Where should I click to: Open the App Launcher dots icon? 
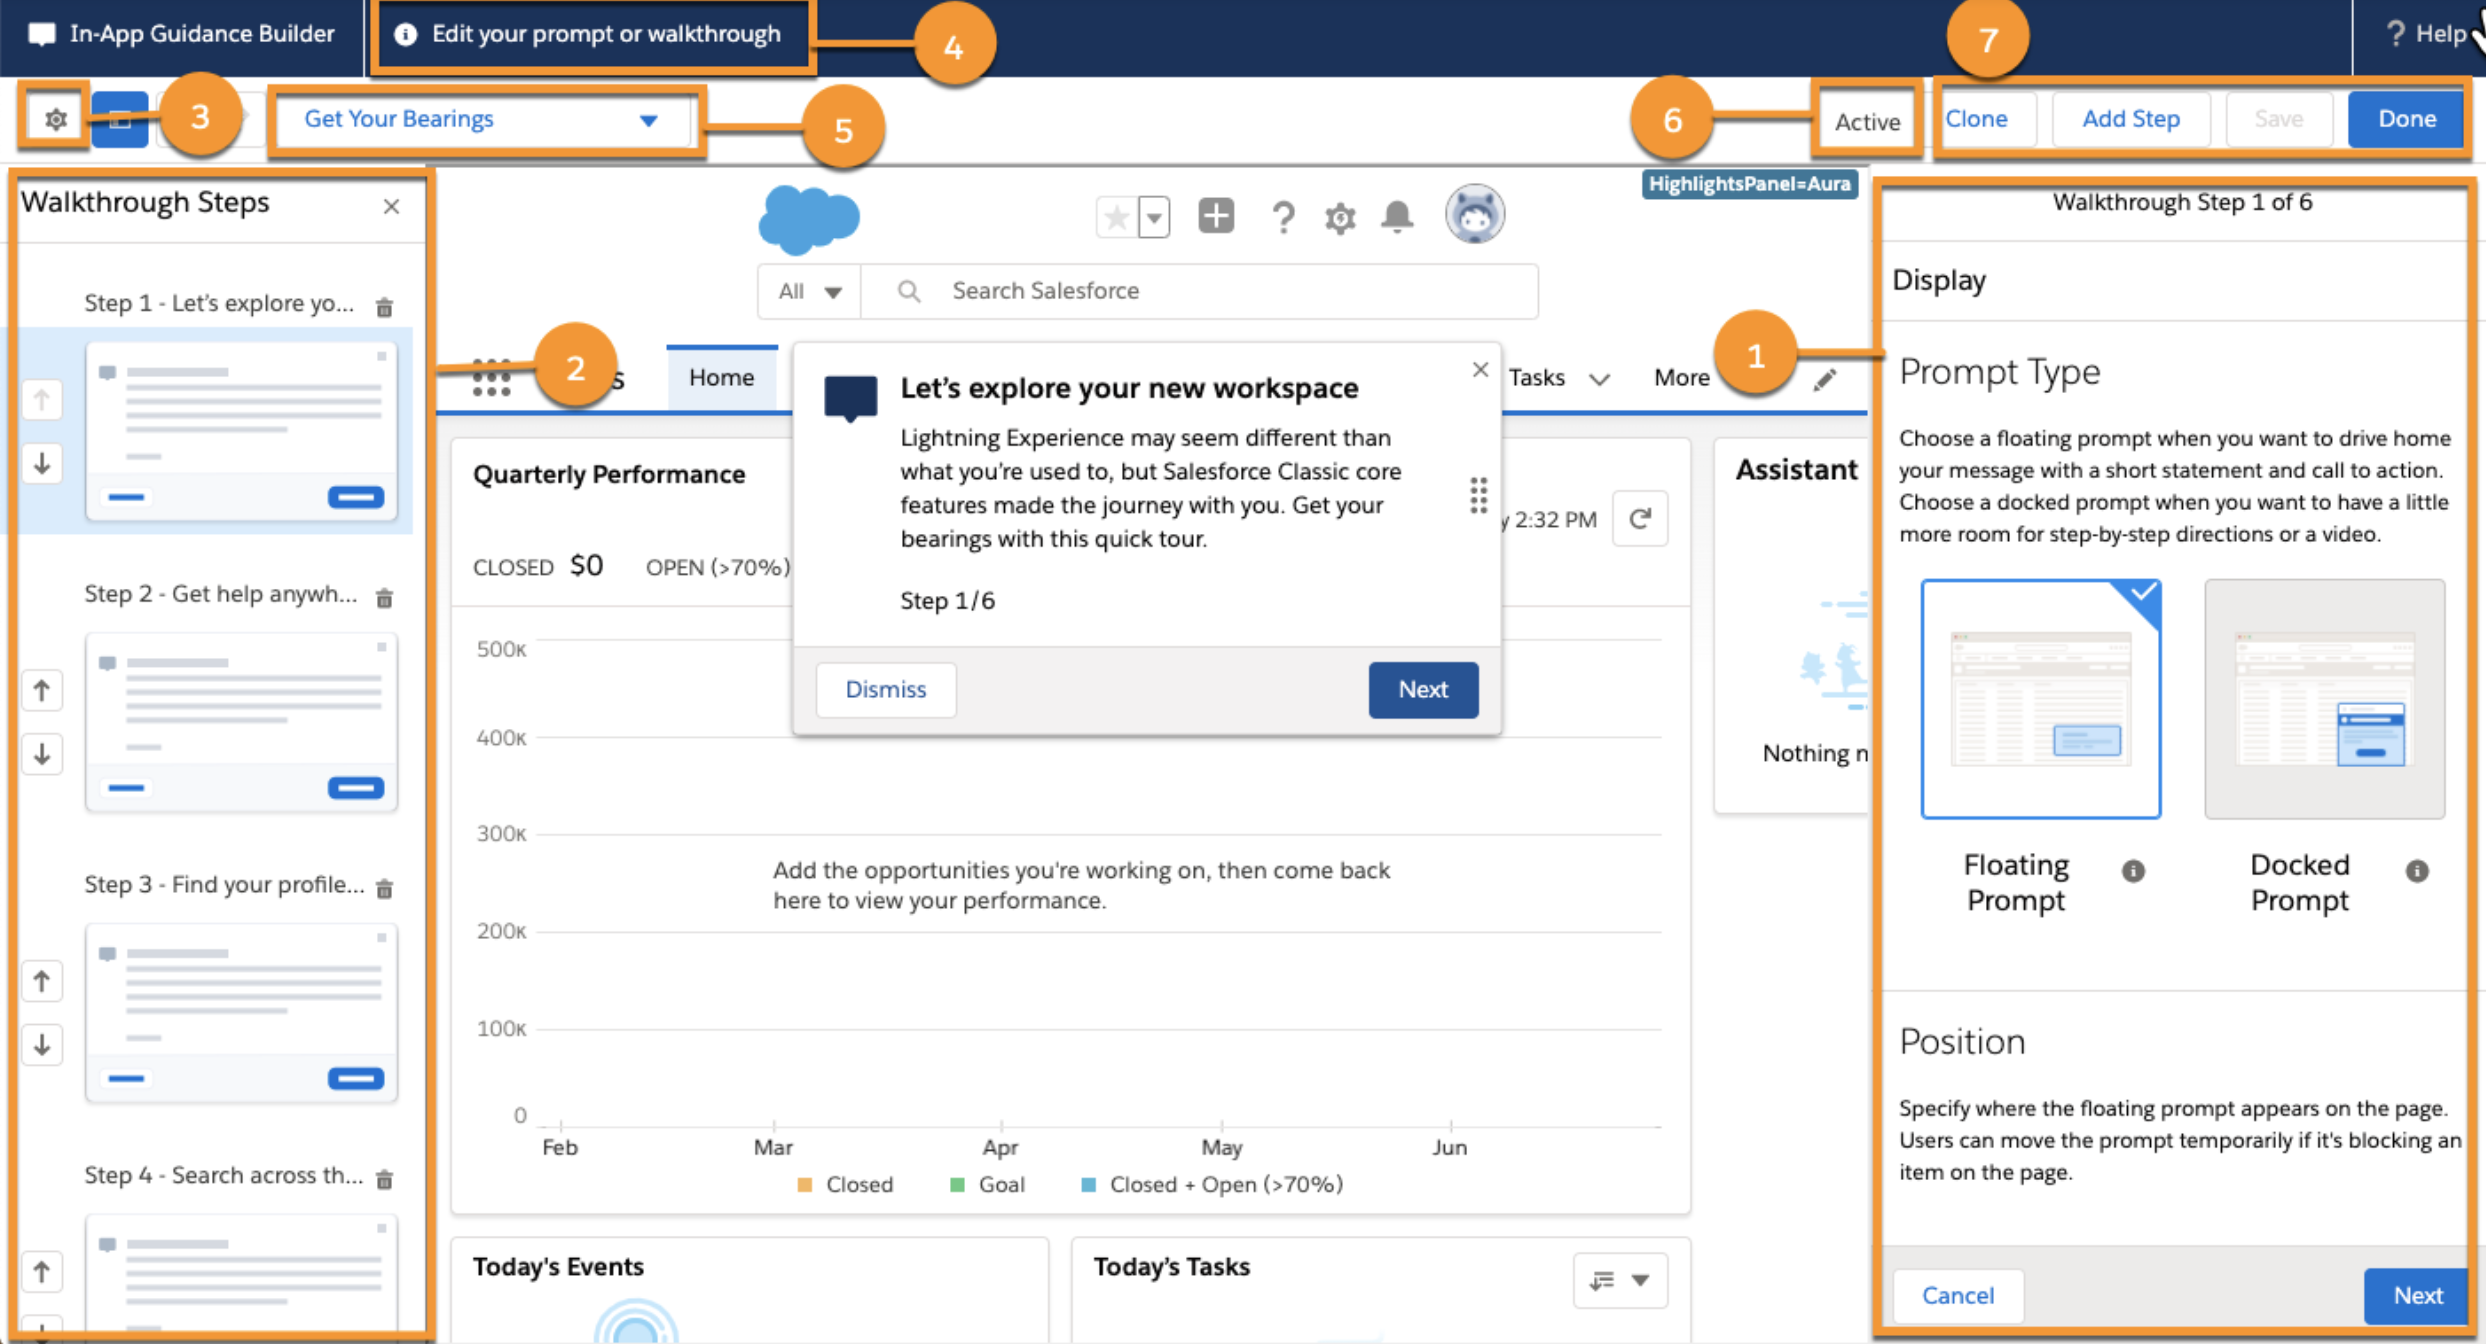pyautogui.click(x=491, y=378)
